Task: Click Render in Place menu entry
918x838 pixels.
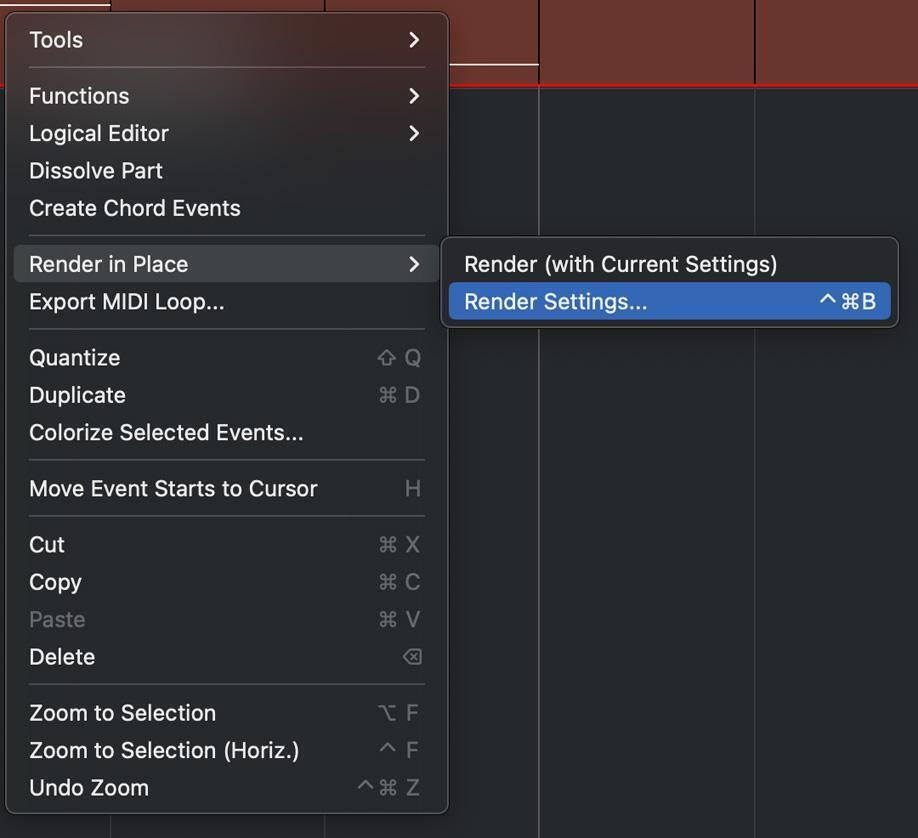Action: click(x=227, y=264)
